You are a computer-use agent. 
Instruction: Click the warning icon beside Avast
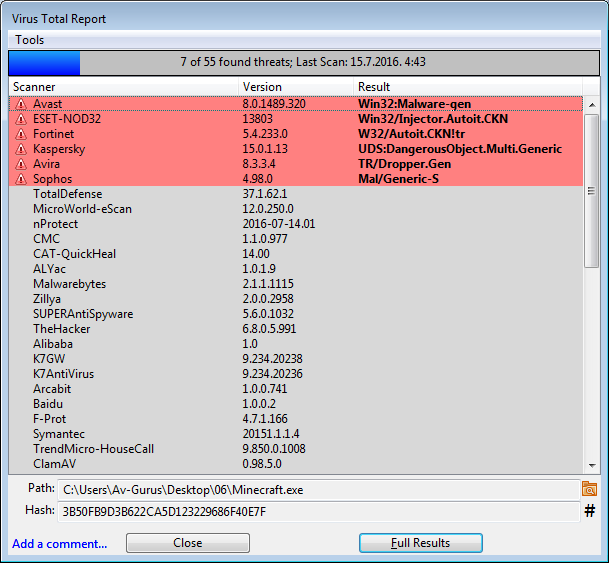coord(21,104)
